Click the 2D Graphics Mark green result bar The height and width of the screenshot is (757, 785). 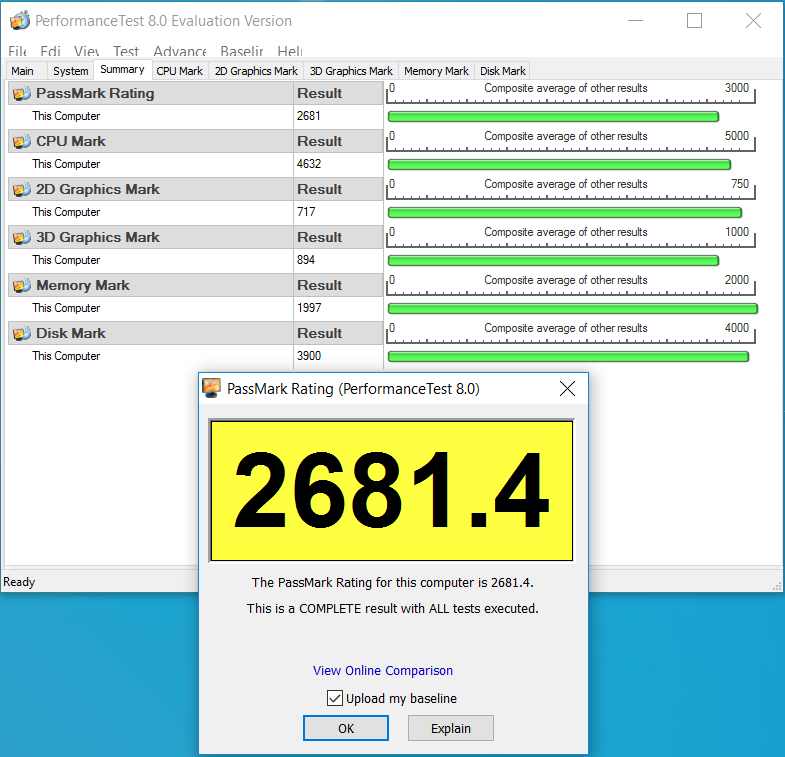tap(565, 213)
